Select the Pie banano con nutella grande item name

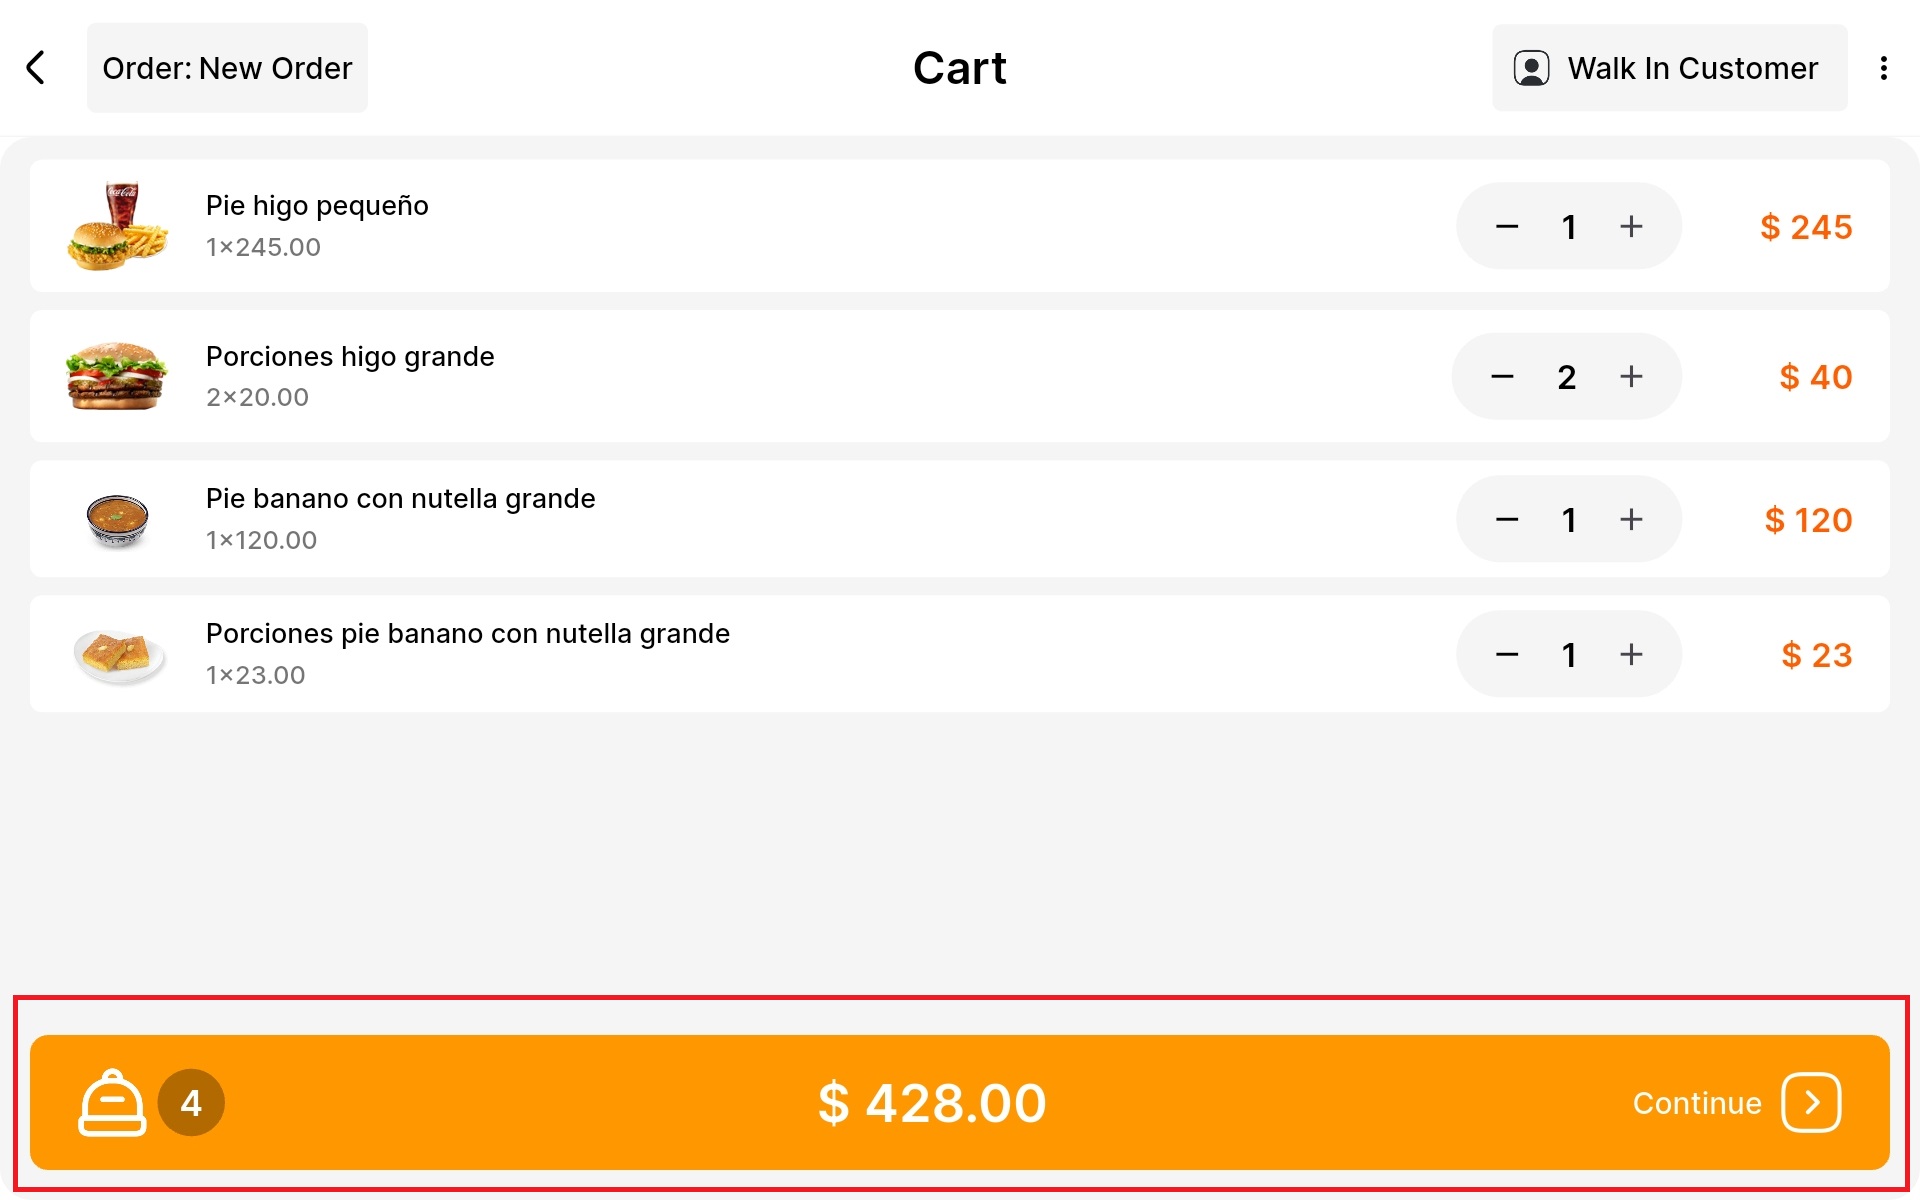(x=400, y=498)
